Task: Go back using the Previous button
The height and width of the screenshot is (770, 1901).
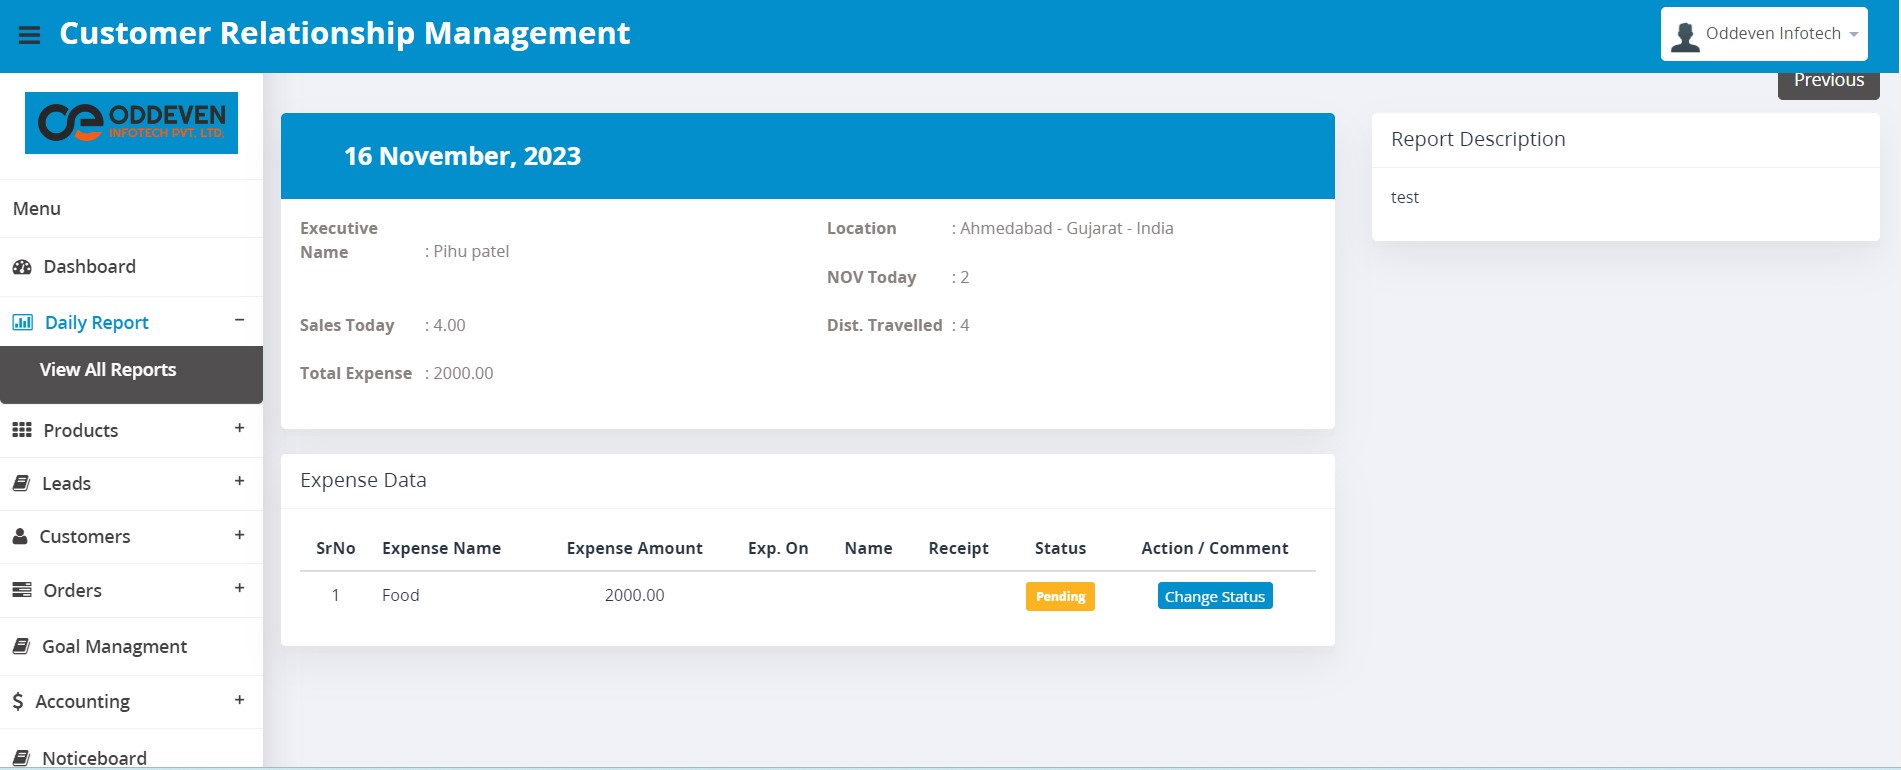Action: pos(1828,82)
